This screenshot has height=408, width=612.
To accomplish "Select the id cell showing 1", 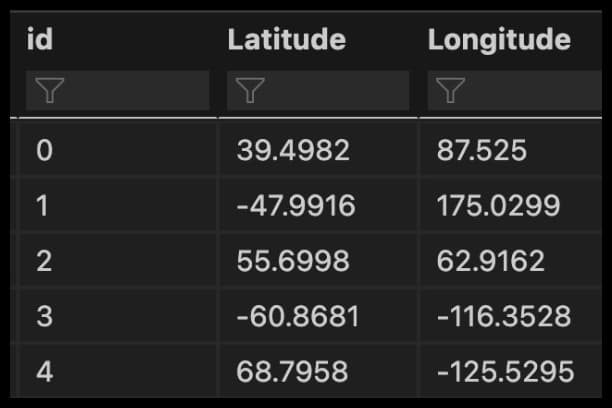I will click(44, 206).
